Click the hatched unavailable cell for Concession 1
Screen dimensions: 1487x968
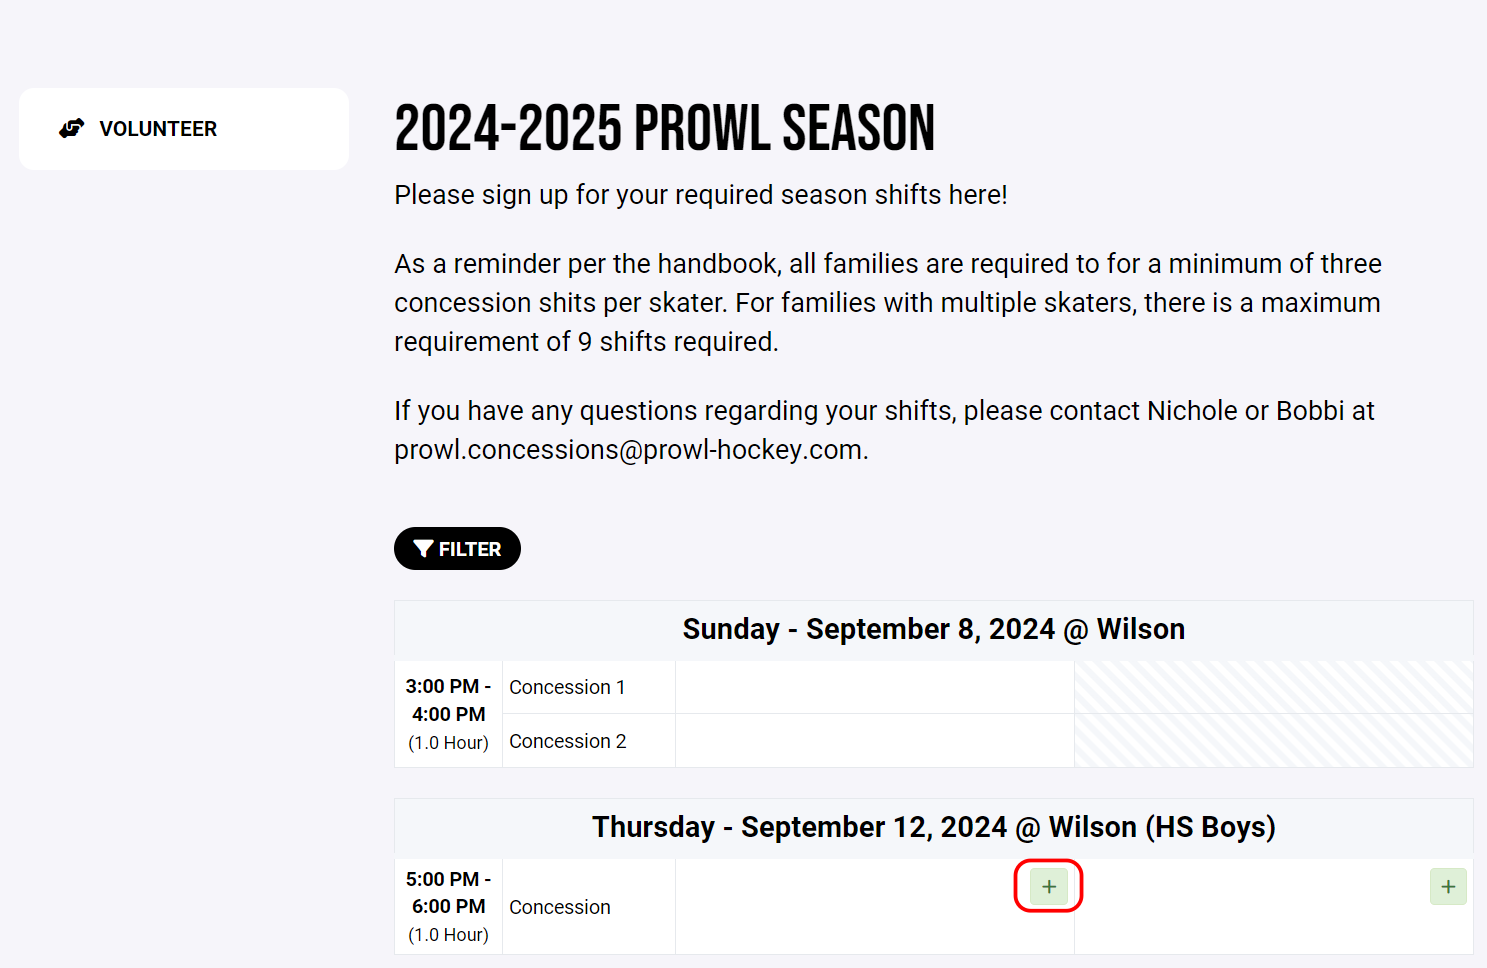coord(1272,687)
